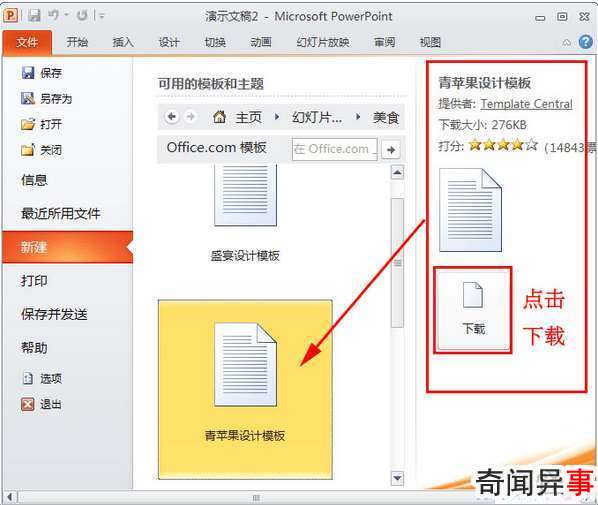Click the Back arrow in template navigation
Viewport: 598px width, 505px height.
[x=172, y=116]
